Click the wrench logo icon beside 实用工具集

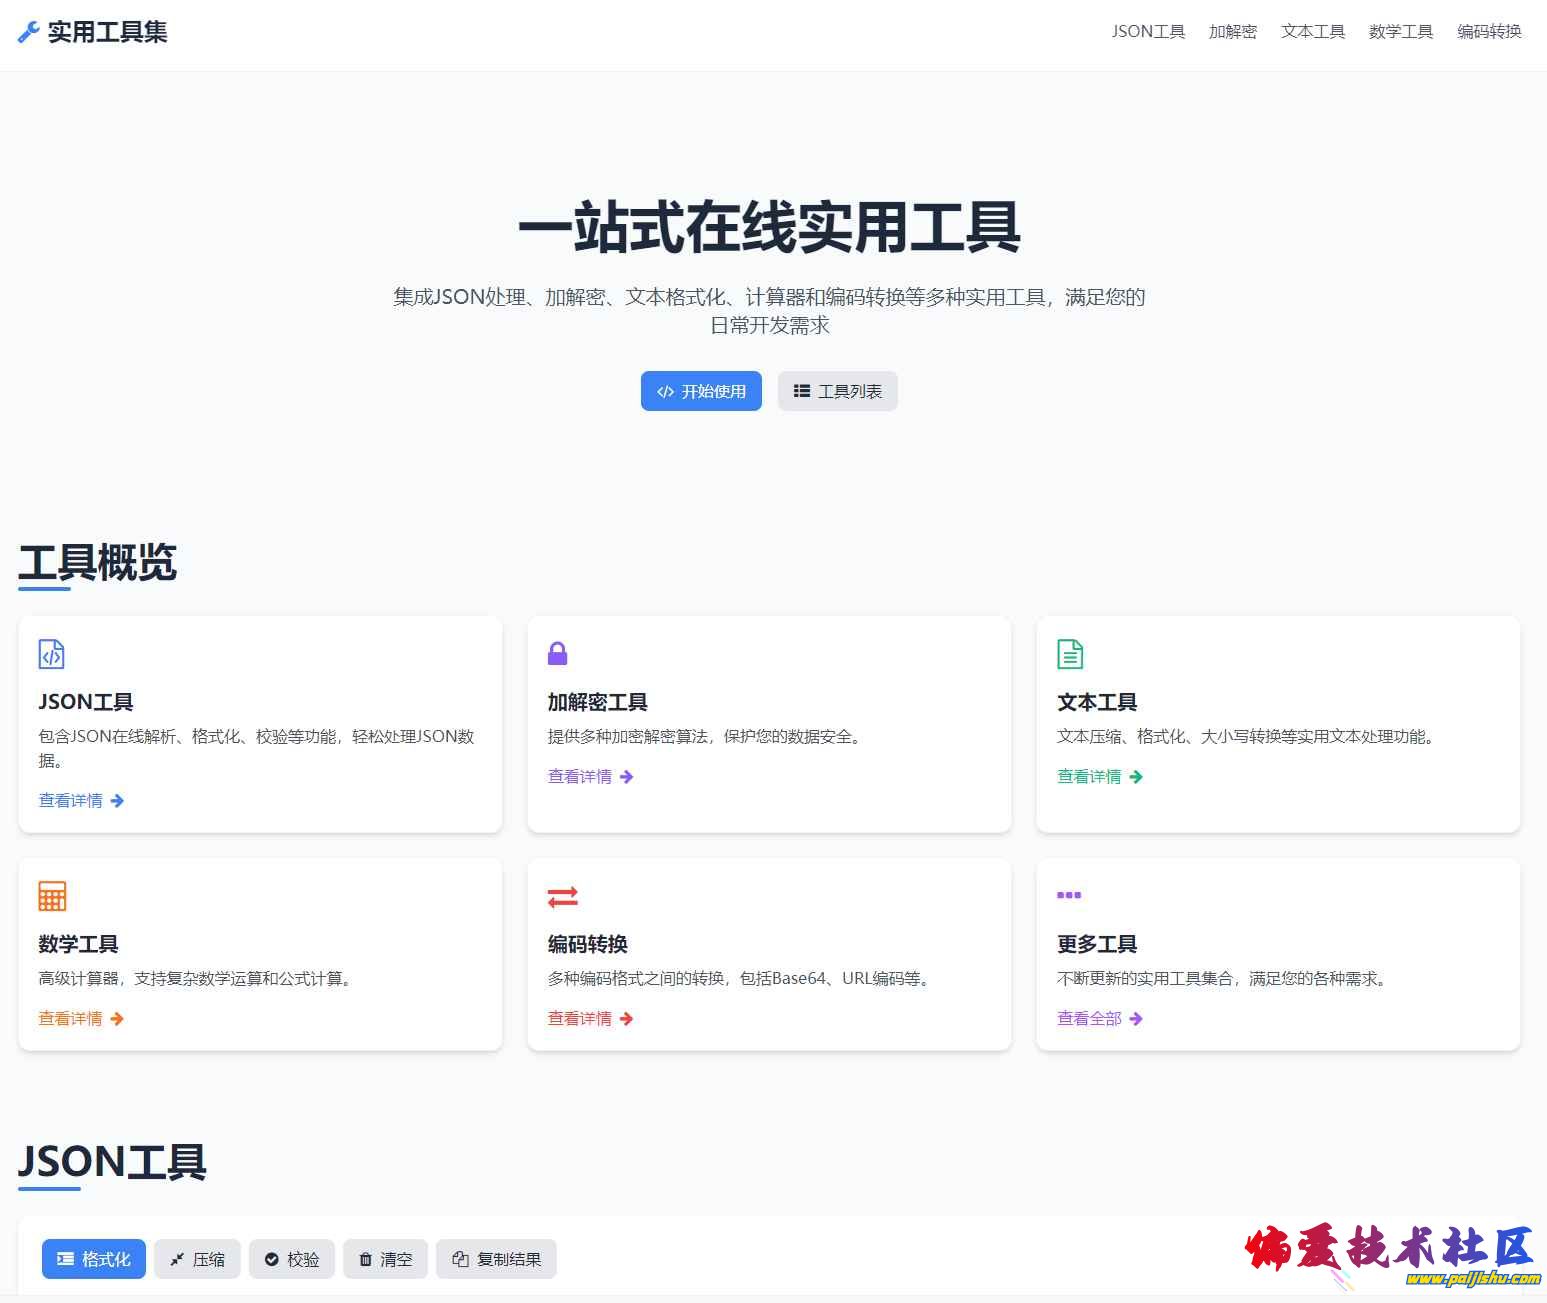click(29, 33)
